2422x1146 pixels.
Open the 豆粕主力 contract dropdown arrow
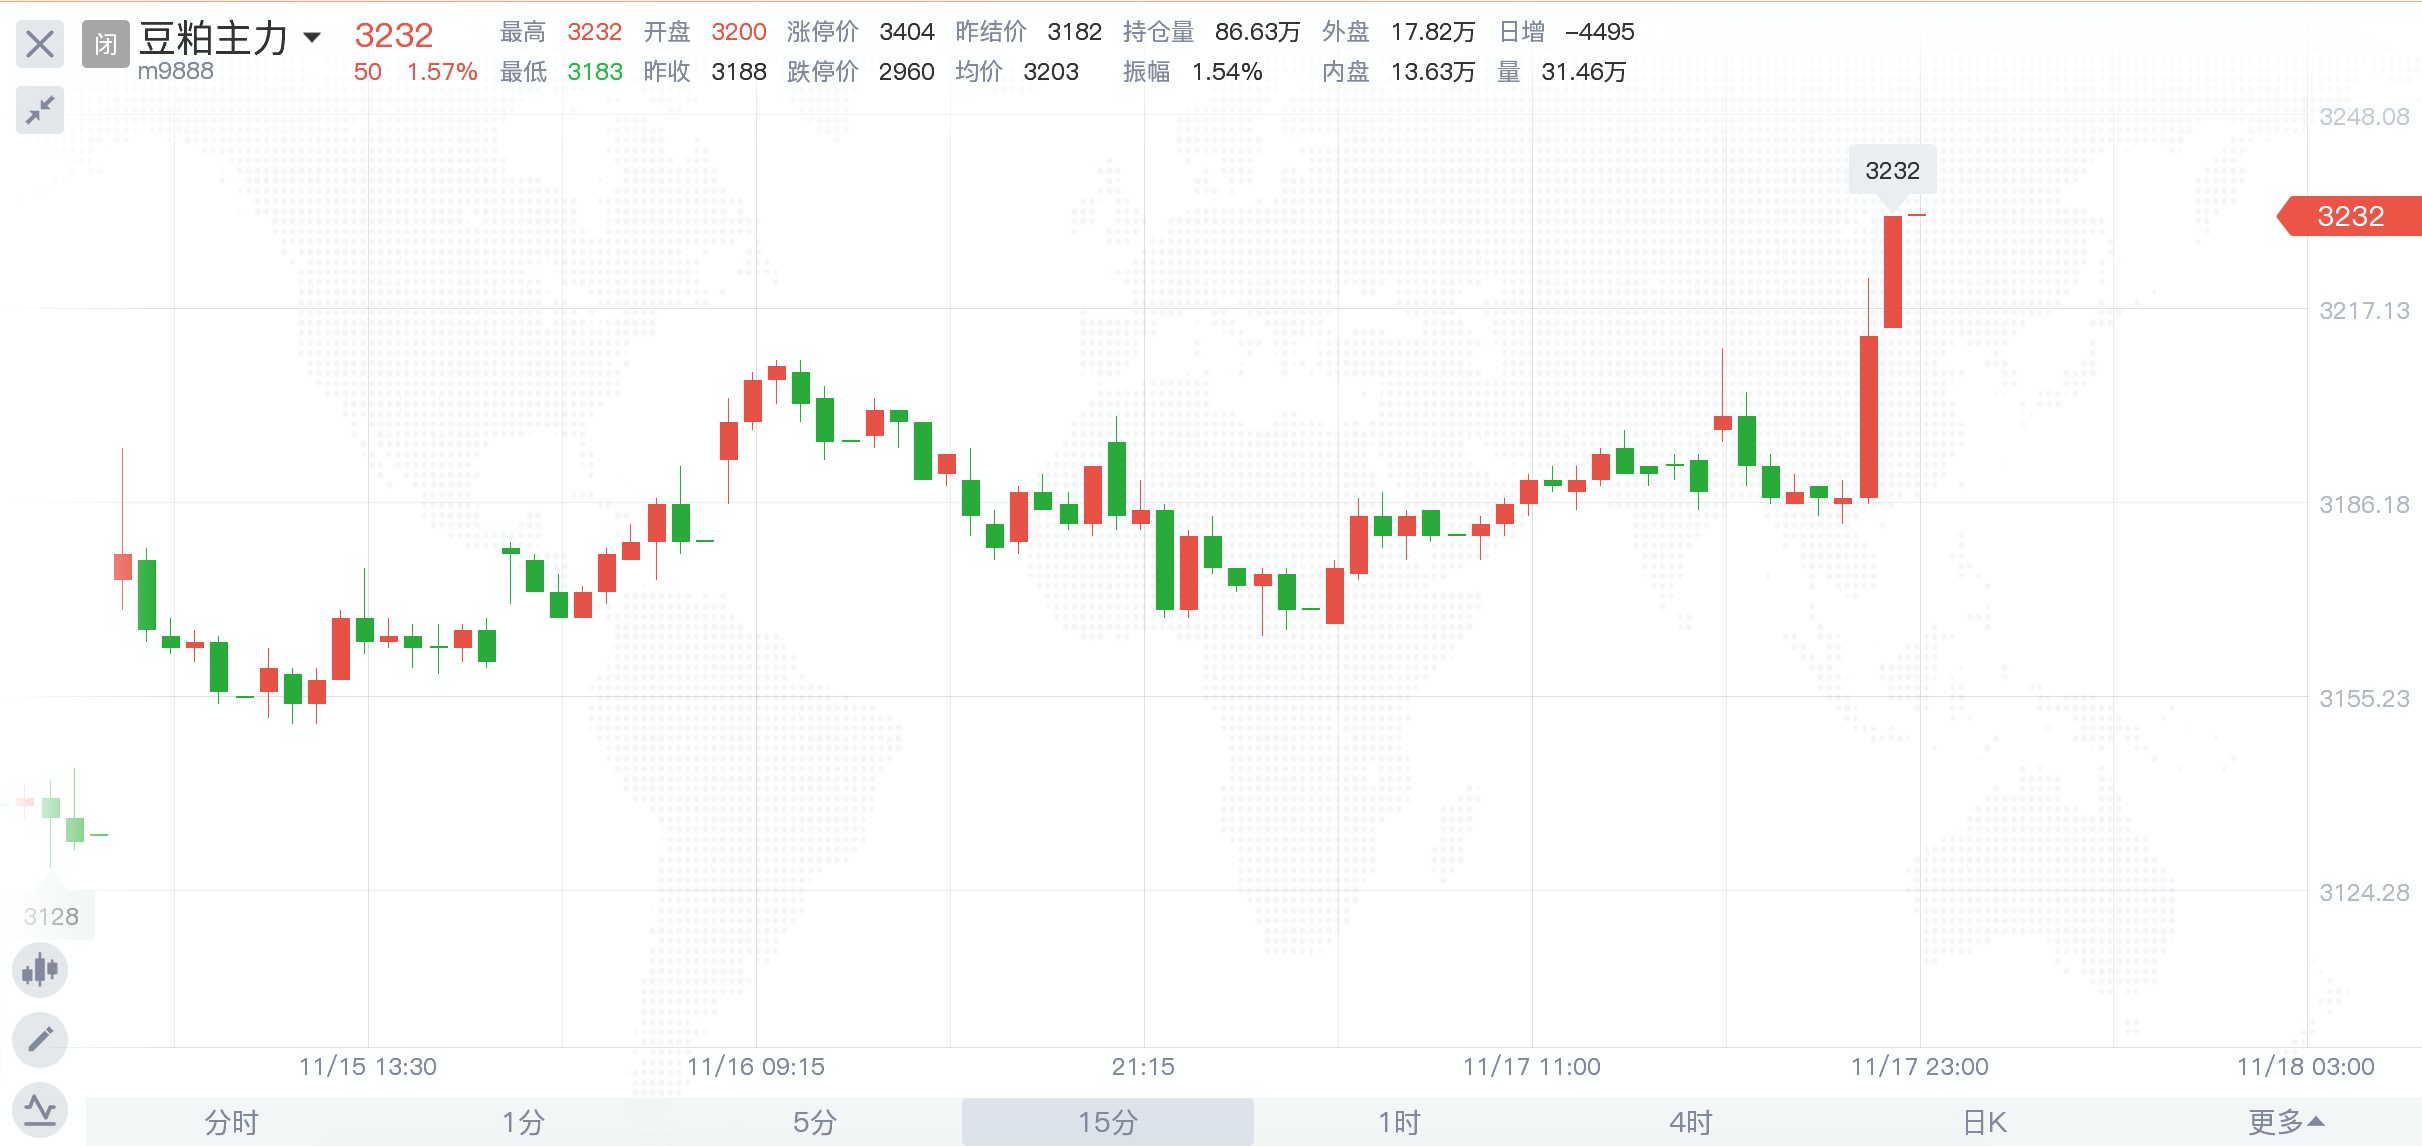[312, 38]
